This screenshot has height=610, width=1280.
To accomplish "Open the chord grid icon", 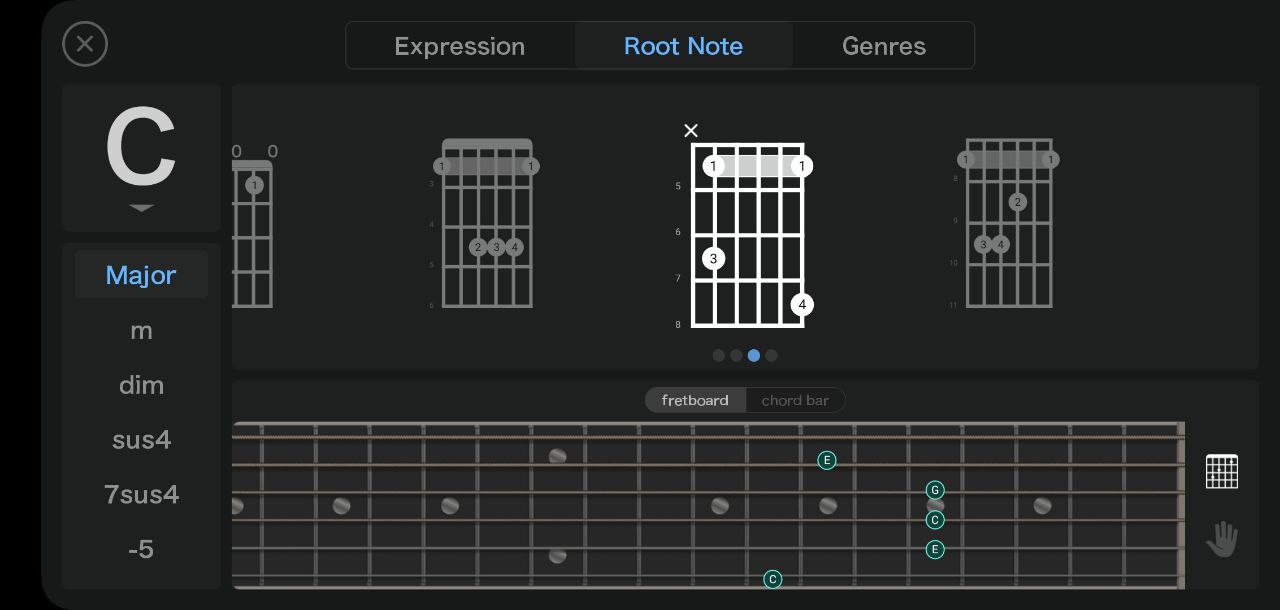I will pyautogui.click(x=1222, y=471).
